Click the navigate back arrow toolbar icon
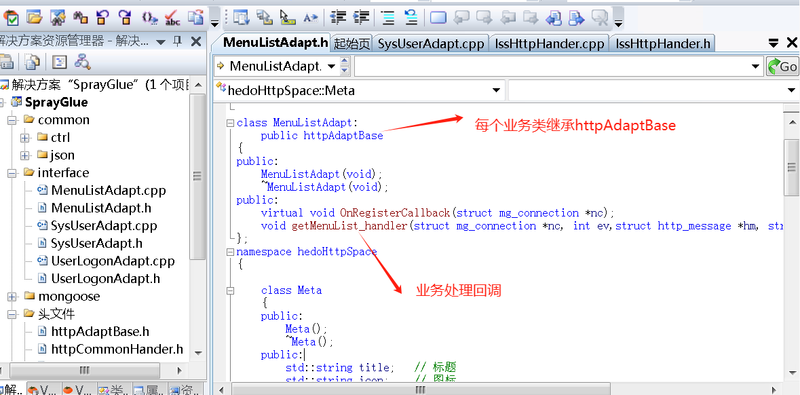Image resolution: width=800 pixels, height=395 pixels. pyautogui.click(x=104, y=18)
